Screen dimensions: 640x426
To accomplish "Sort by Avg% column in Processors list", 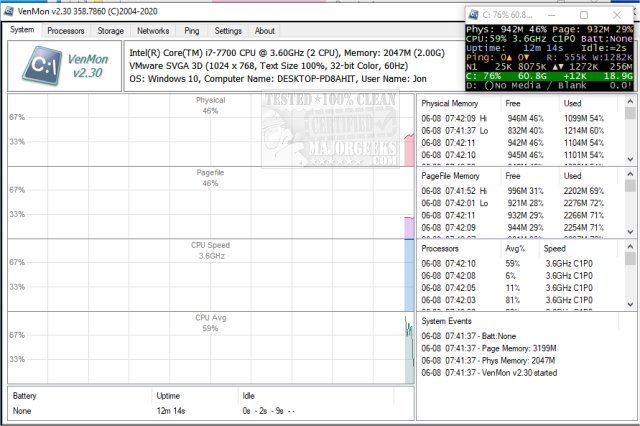I will (x=516, y=247).
